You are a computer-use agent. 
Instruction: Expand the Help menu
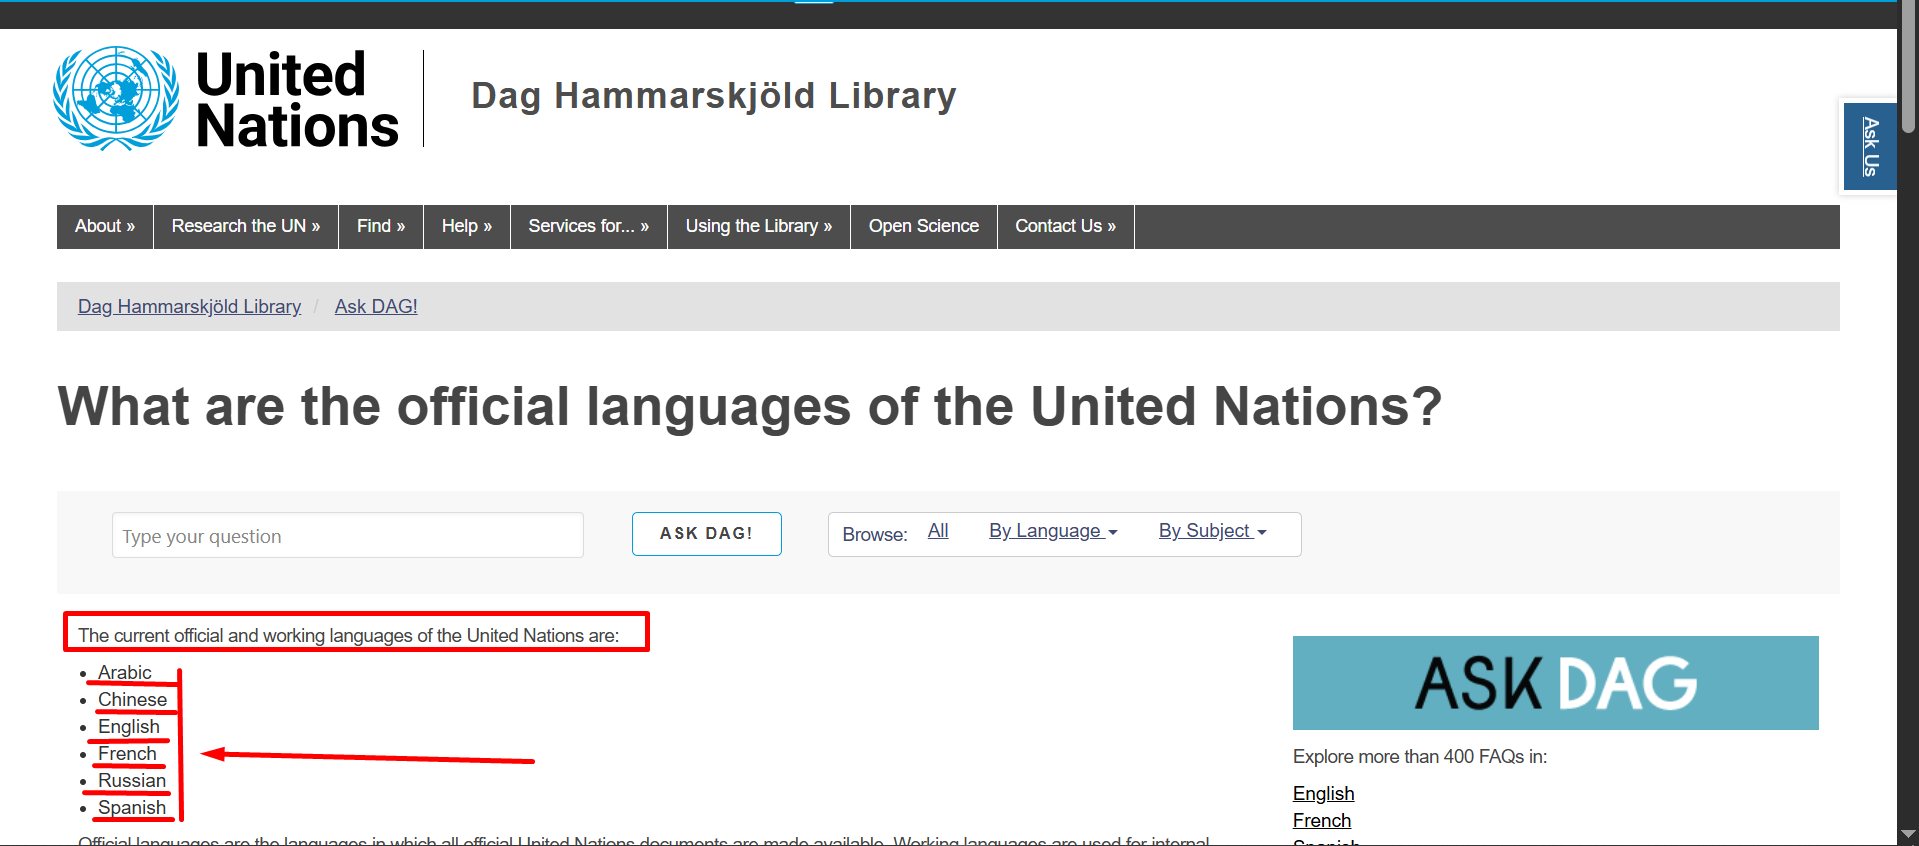[x=467, y=226]
